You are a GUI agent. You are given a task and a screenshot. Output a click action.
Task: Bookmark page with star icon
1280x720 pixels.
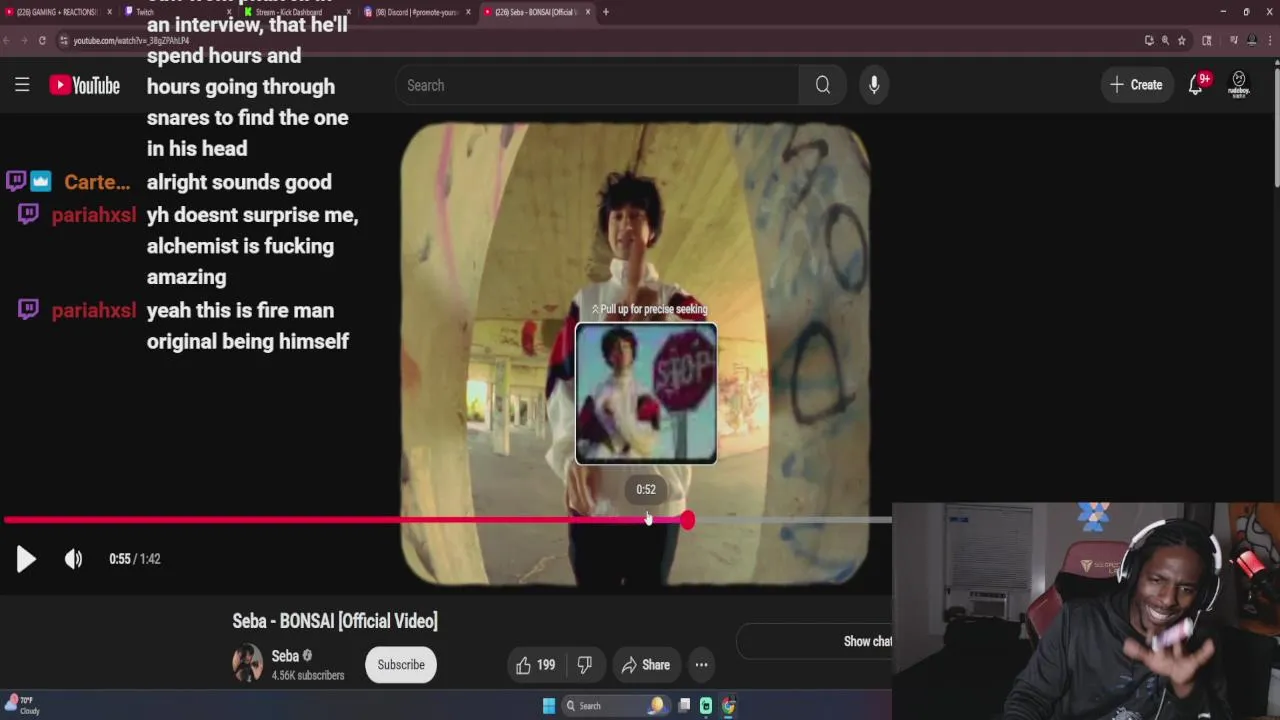click(x=1182, y=40)
